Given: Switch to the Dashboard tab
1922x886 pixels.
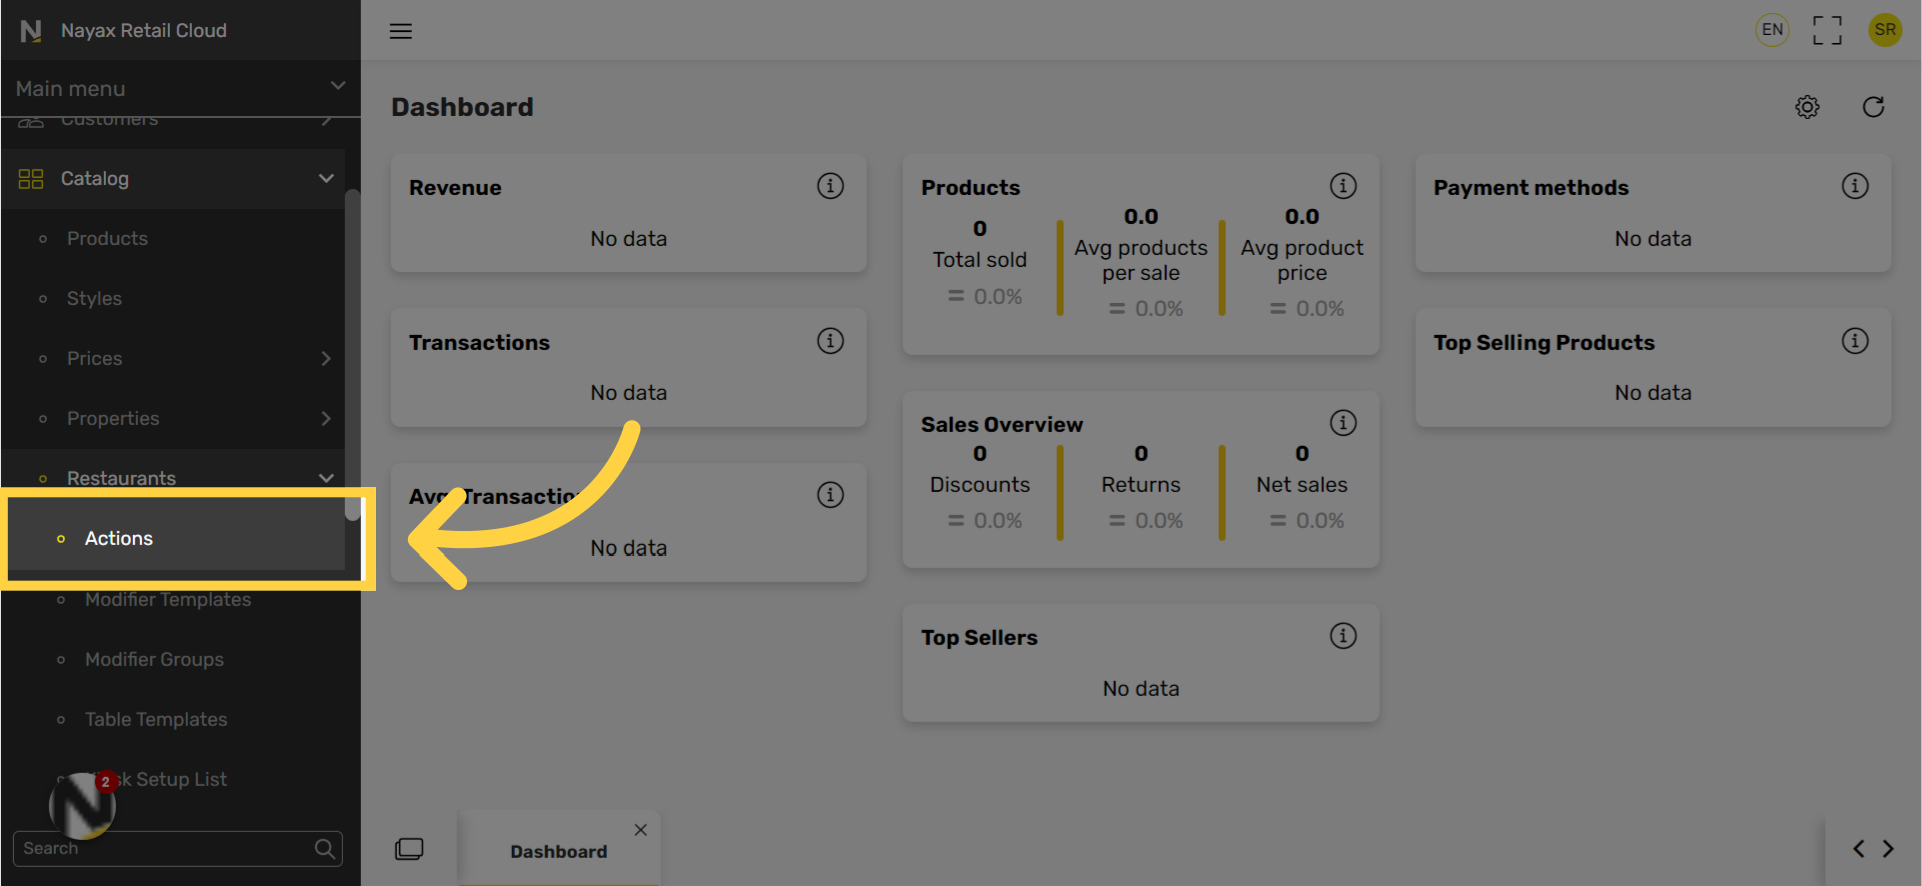Looking at the screenshot, I should coord(558,851).
